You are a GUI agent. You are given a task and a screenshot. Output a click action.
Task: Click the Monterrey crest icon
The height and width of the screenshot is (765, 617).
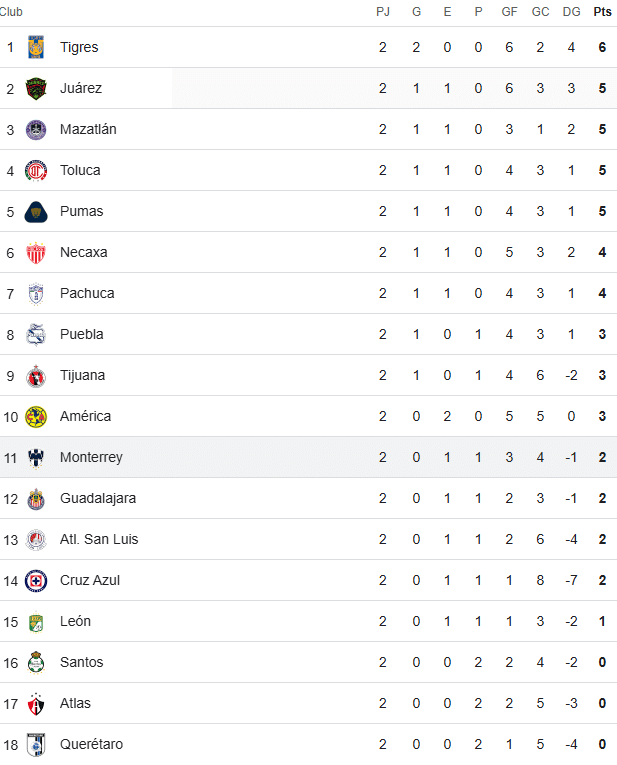click(36, 458)
